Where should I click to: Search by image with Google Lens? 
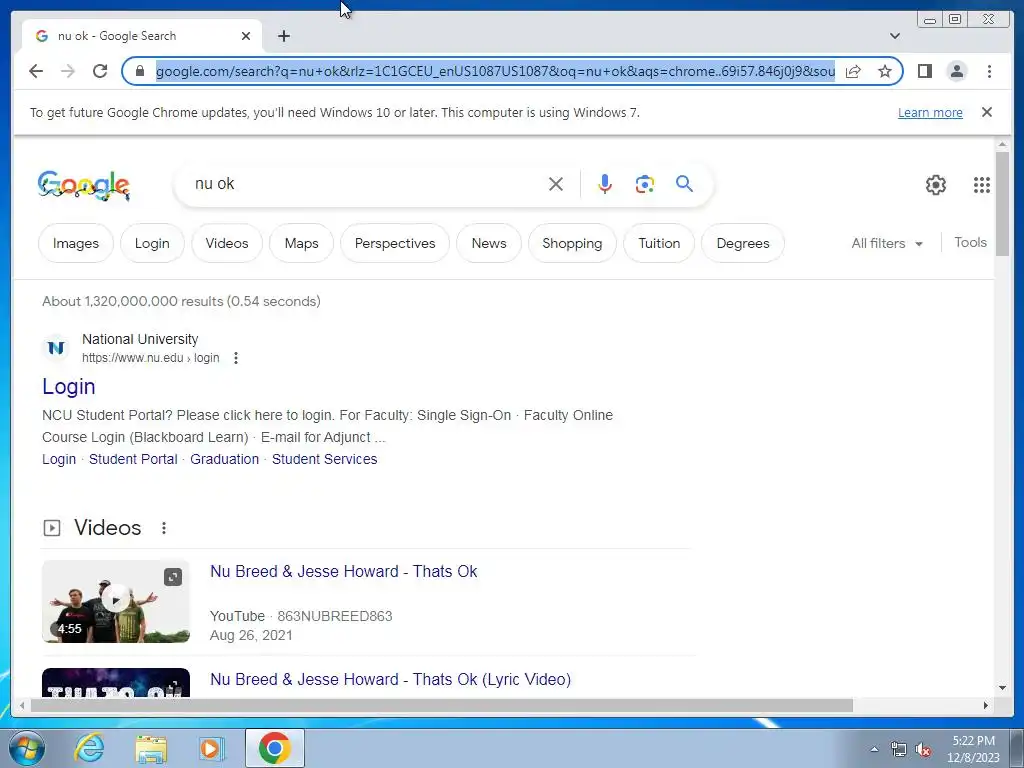pos(645,184)
